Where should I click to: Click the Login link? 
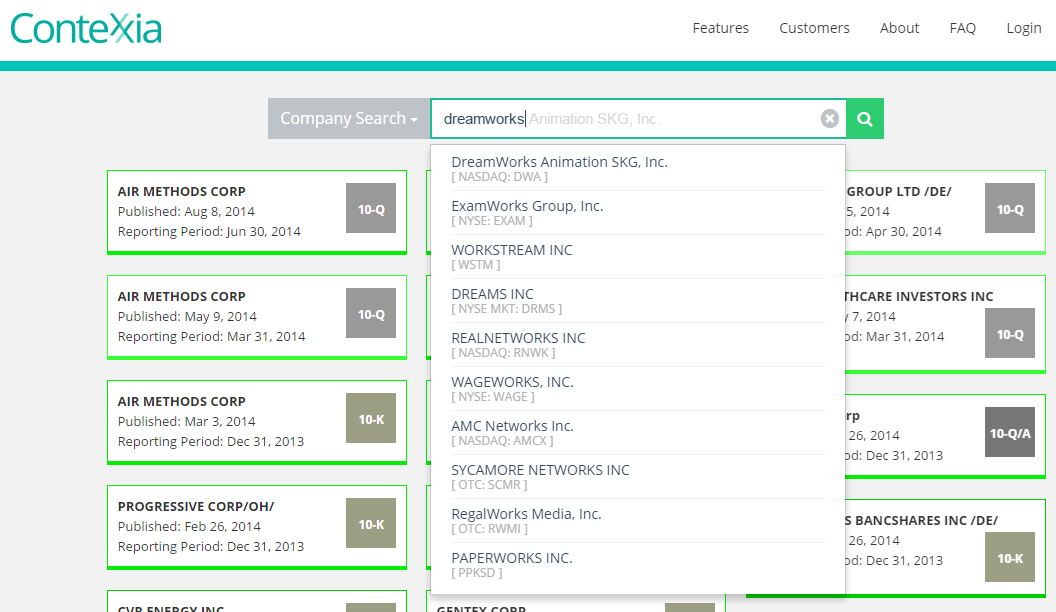pos(1024,28)
